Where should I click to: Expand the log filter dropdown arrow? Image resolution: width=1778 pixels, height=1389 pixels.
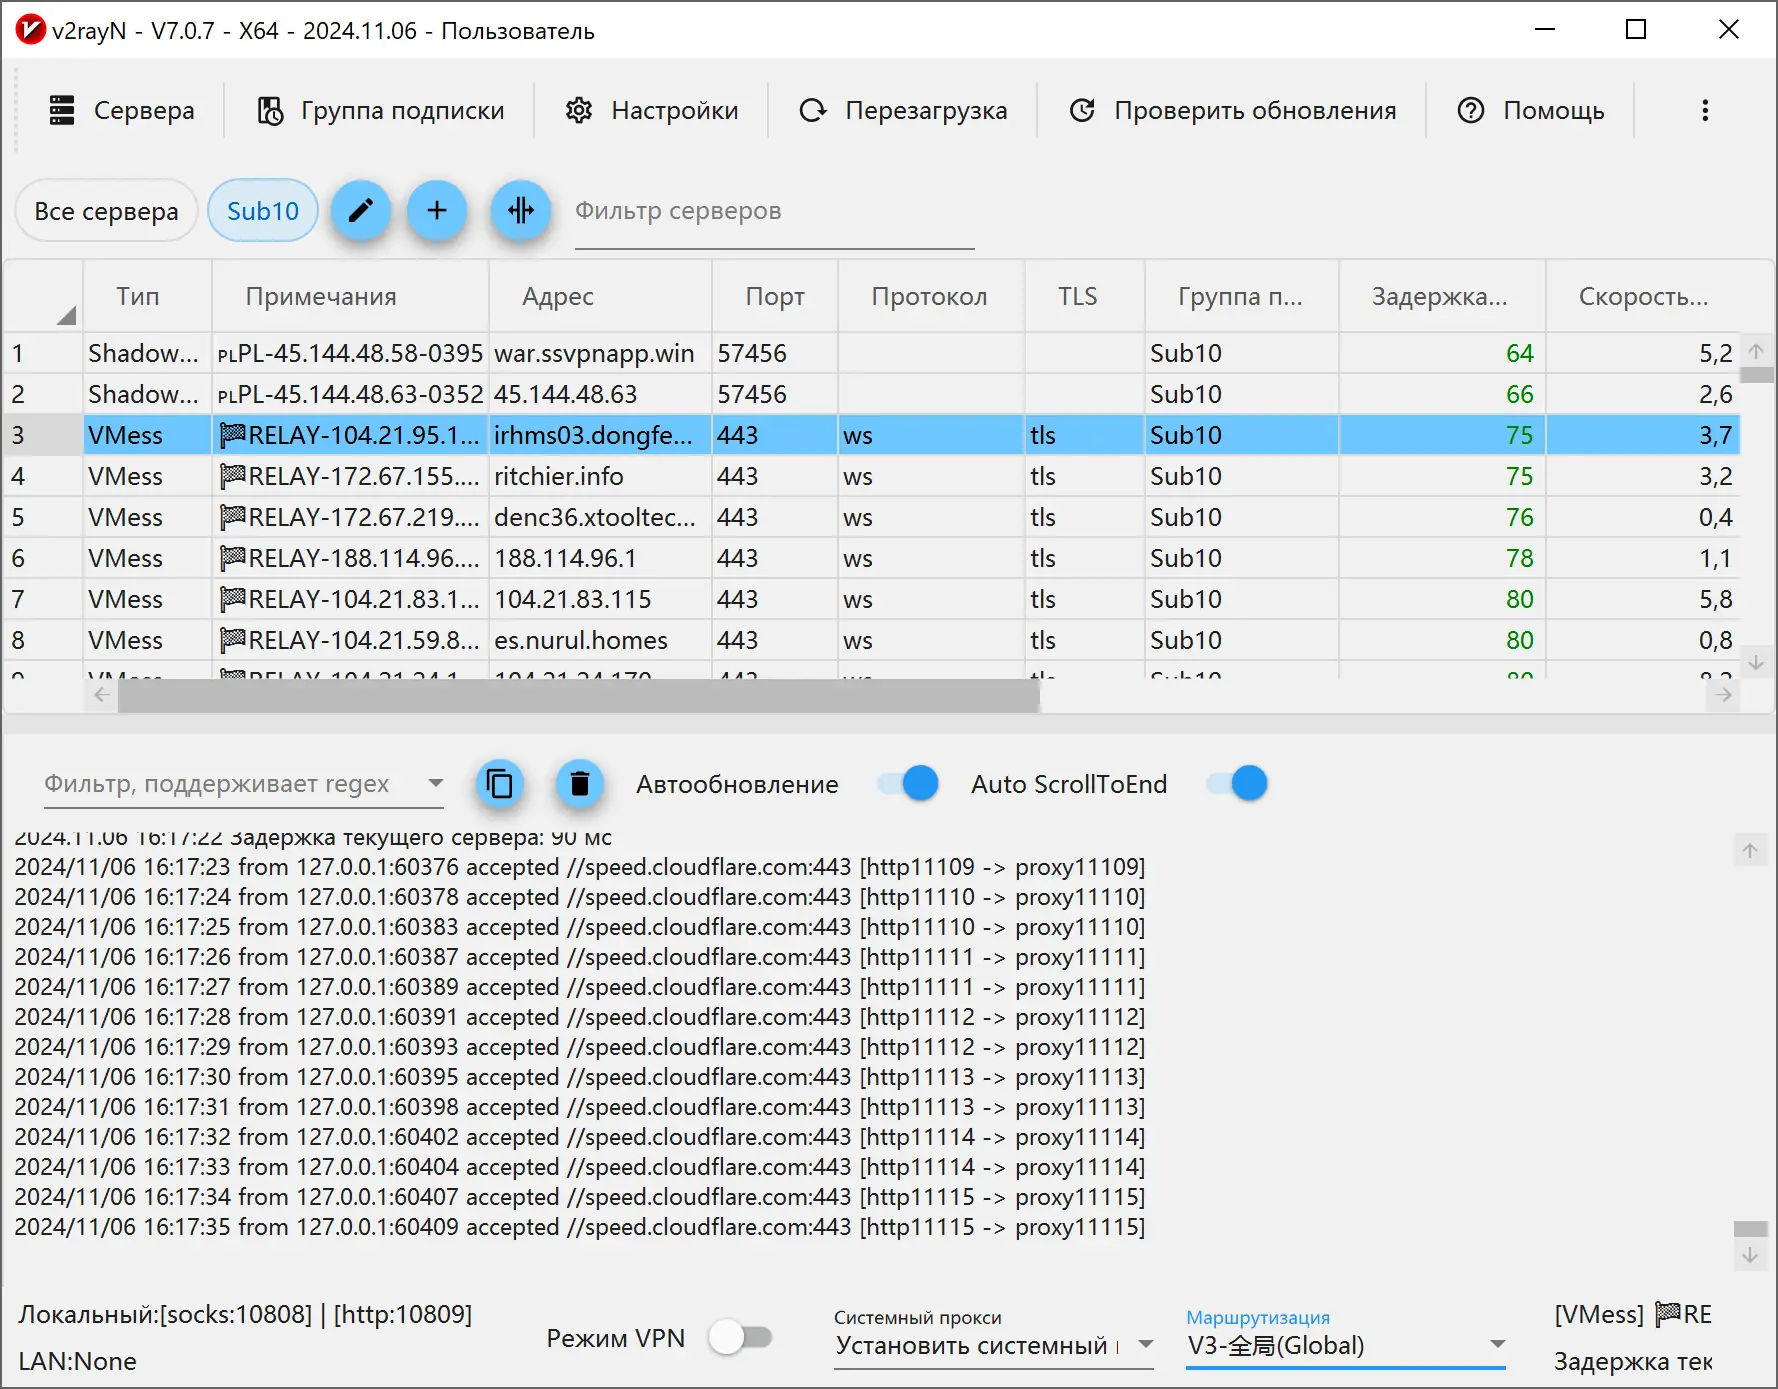coord(435,783)
